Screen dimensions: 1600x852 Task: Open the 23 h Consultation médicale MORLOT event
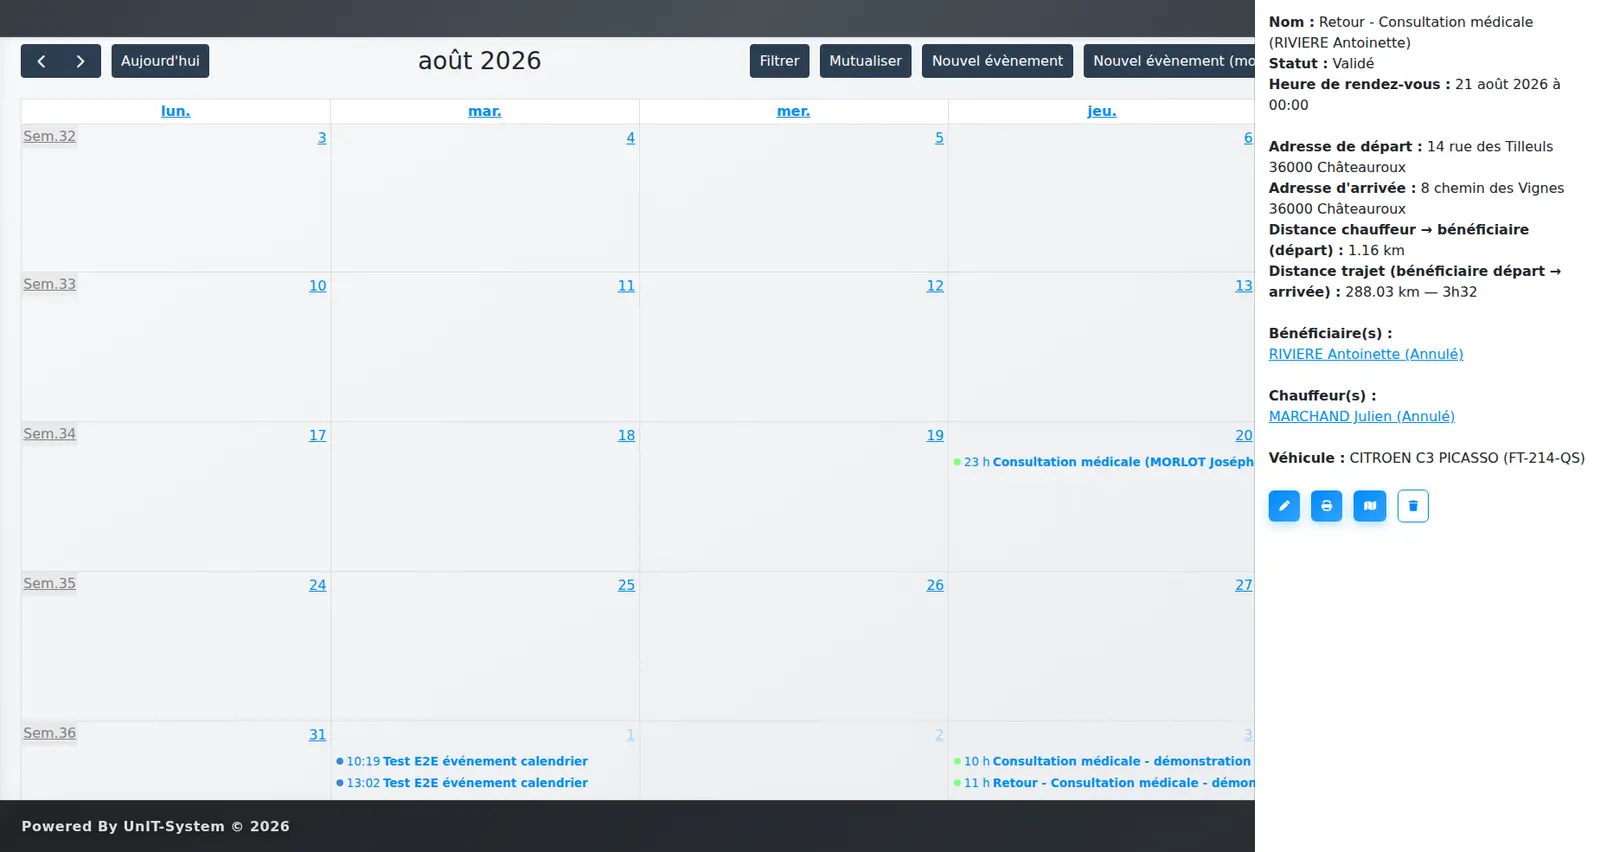coord(1103,462)
